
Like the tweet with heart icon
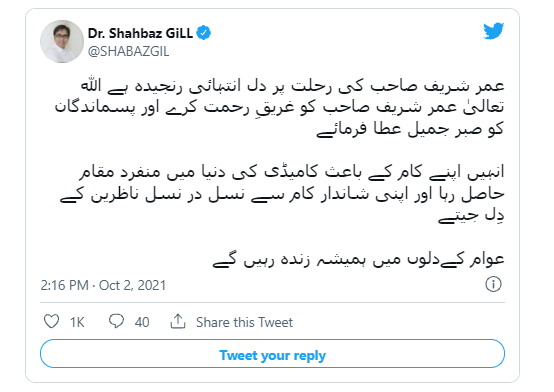pos(52,321)
